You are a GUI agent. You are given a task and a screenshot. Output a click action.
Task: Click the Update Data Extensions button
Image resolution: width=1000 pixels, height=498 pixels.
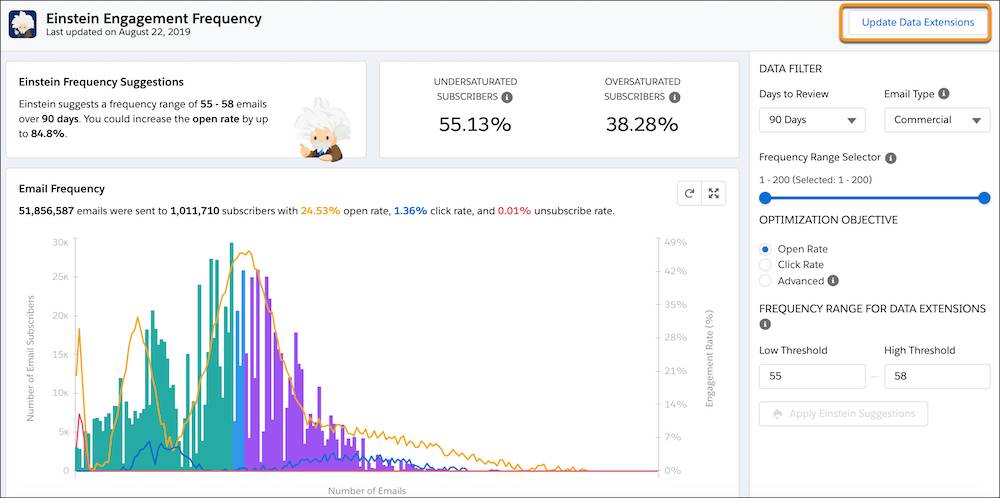(918, 22)
